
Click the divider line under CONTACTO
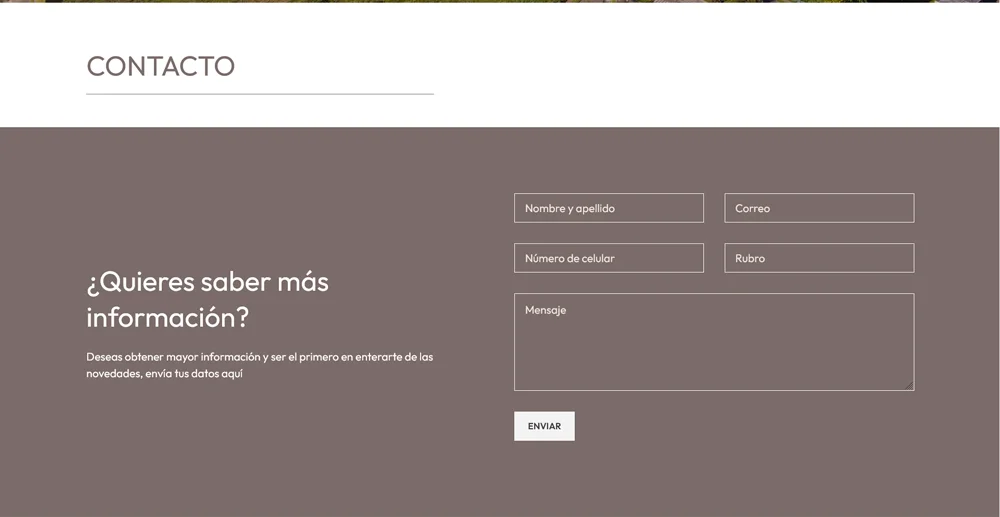[x=260, y=94]
